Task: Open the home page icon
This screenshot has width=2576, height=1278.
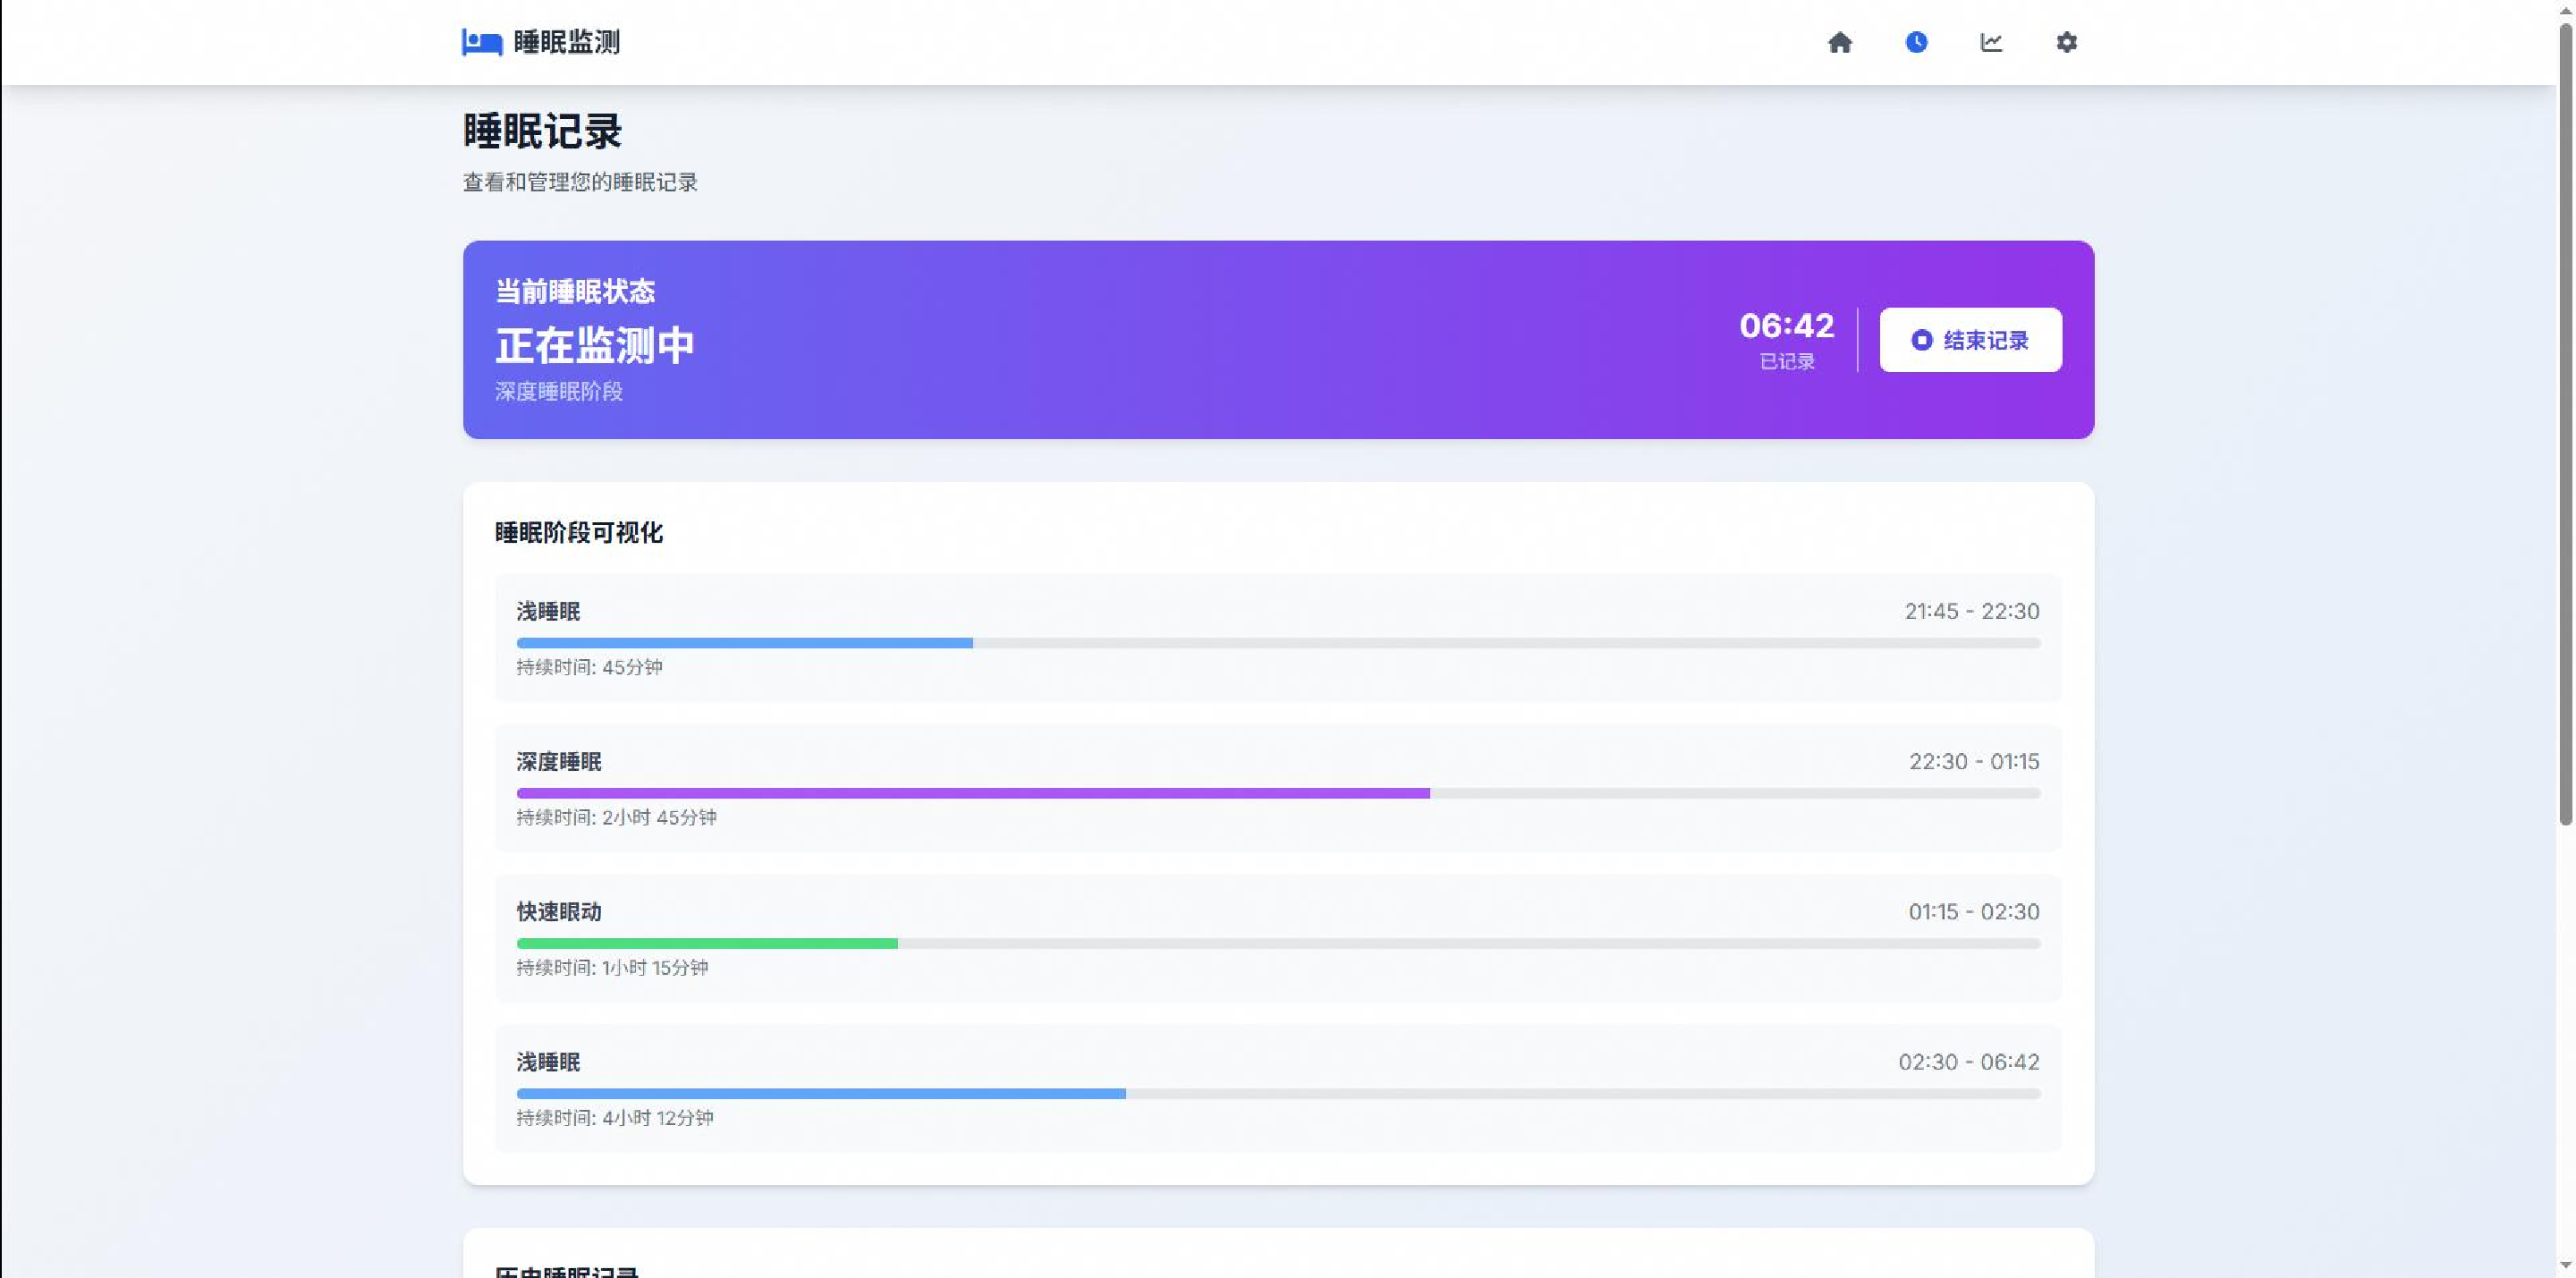Action: click(1840, 42)
